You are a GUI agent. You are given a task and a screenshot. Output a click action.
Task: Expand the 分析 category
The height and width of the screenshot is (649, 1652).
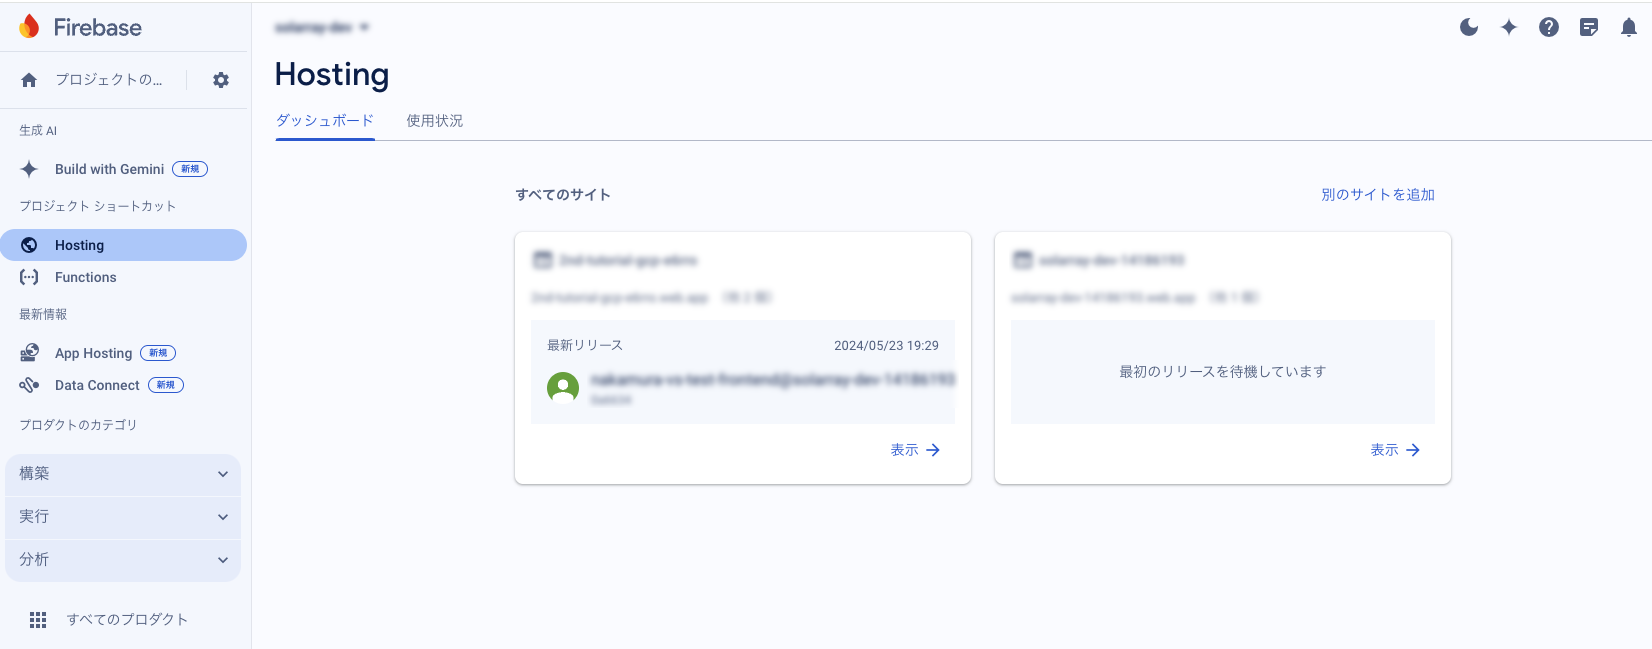point(123,560)
